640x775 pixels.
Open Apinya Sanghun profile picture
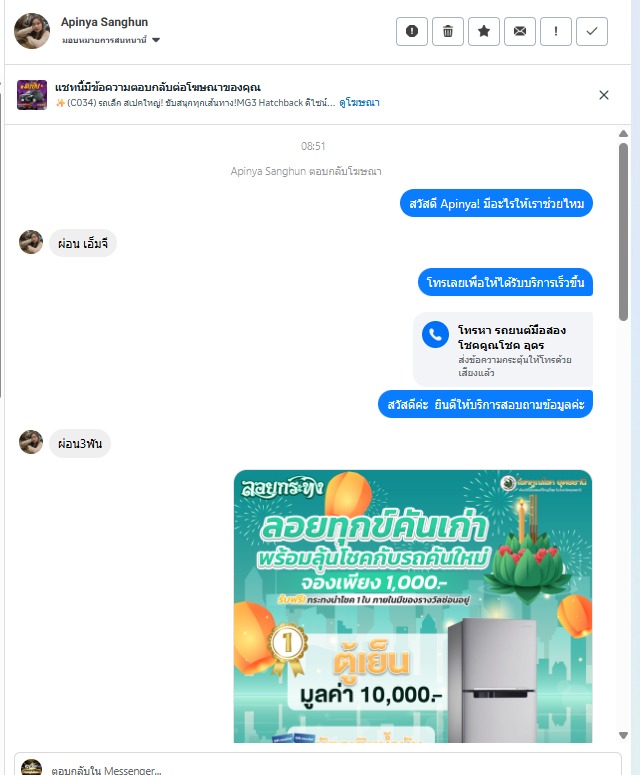(32, 31)
